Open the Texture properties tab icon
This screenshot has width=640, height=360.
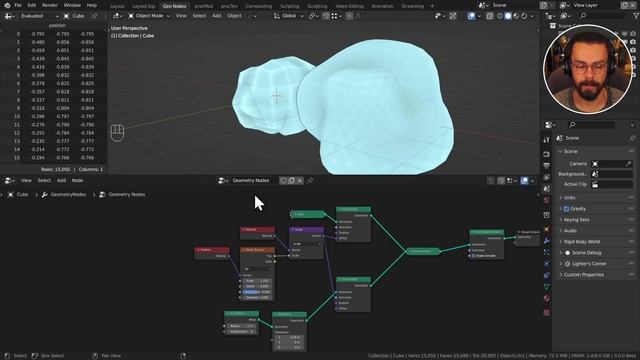[x=547, y=313]
